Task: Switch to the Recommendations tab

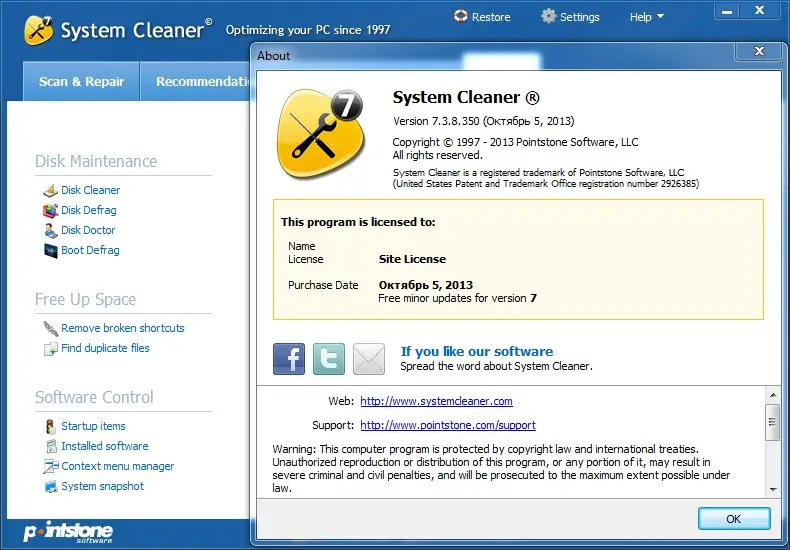Action: coord(196,82)
